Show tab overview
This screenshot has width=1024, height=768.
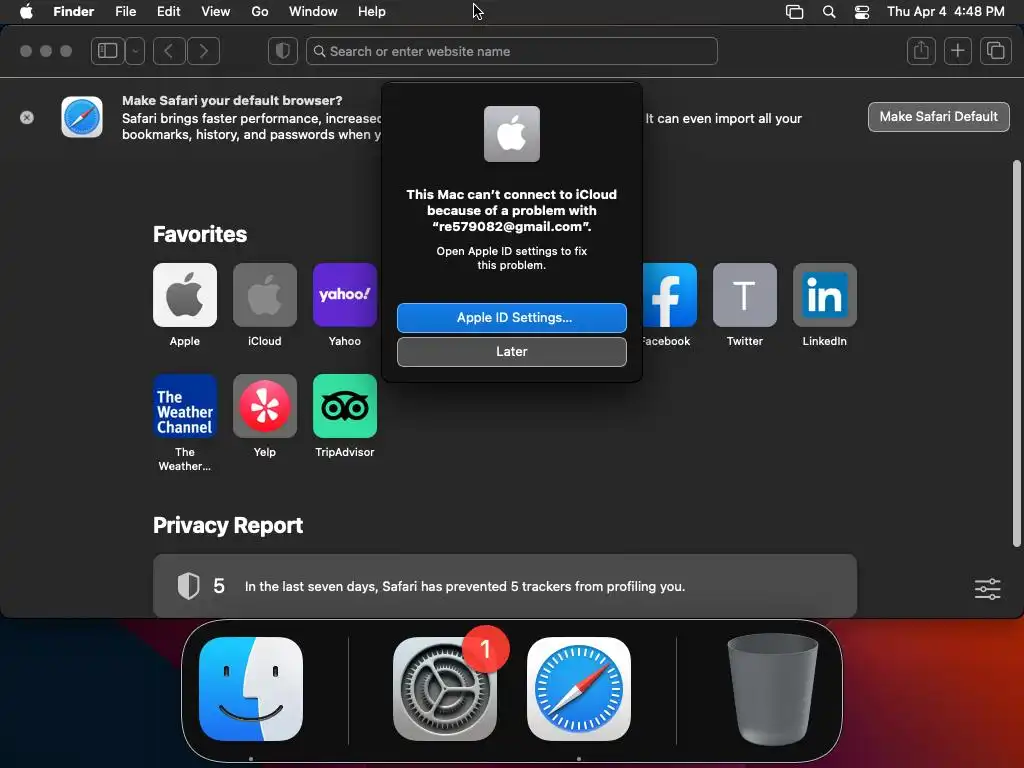tap(995, 51)
